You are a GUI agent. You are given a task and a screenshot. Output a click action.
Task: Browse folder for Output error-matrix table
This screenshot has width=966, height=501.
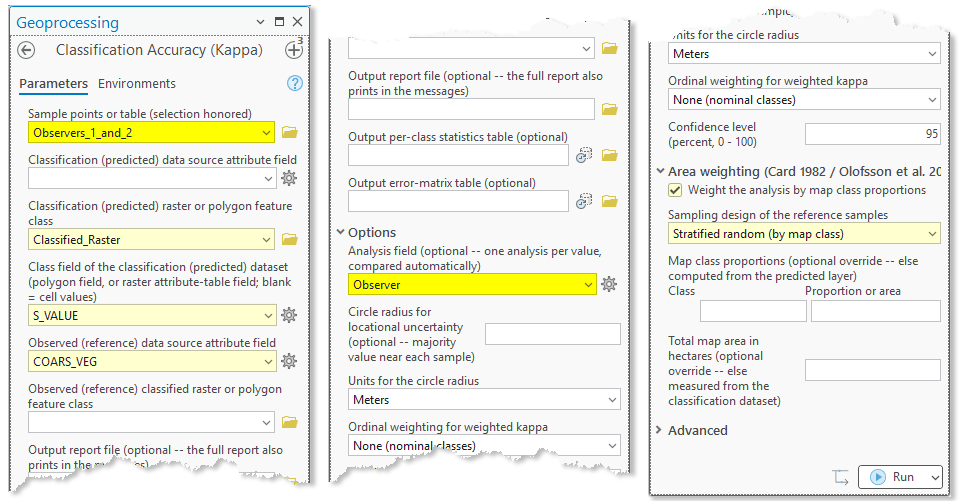click(610, 201)
